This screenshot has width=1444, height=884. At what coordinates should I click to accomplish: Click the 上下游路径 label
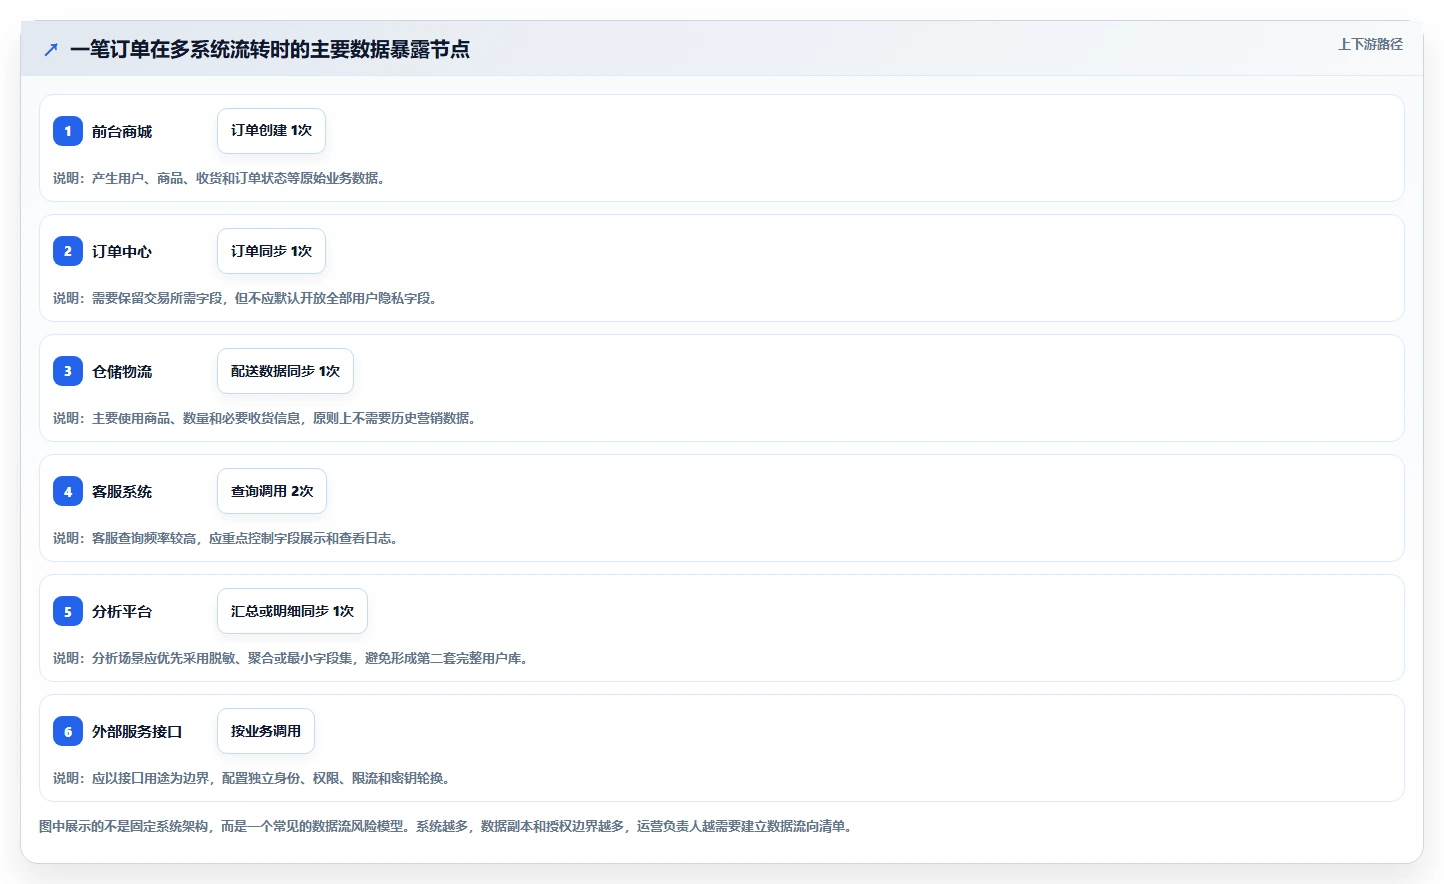coord(1370,44)
